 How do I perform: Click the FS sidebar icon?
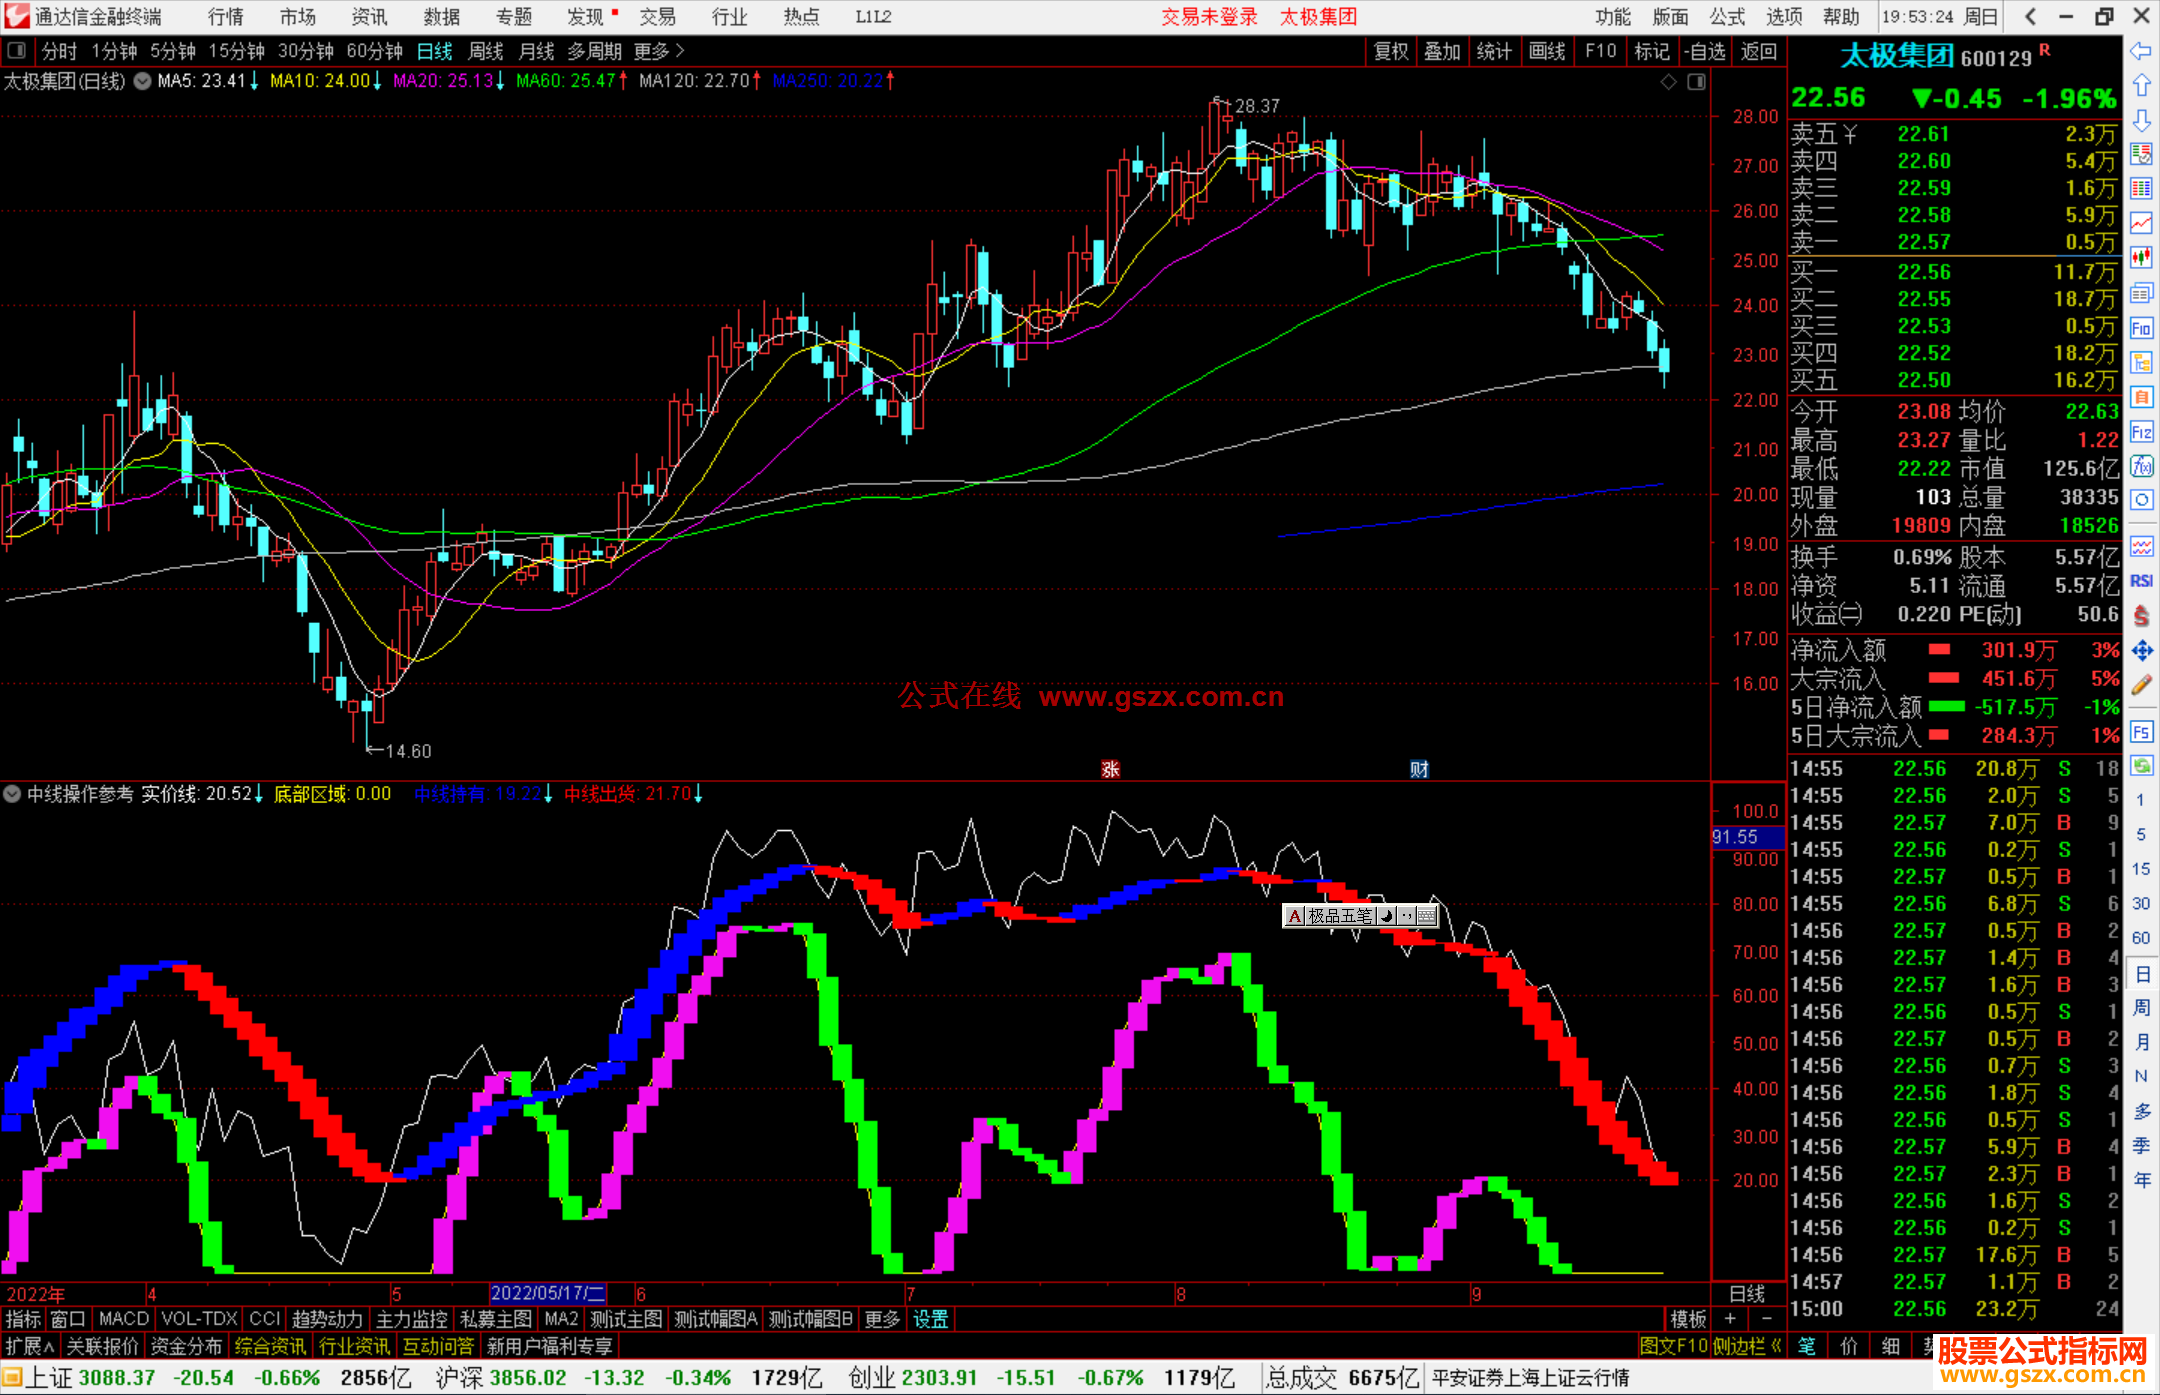(x=2141, y=732)
